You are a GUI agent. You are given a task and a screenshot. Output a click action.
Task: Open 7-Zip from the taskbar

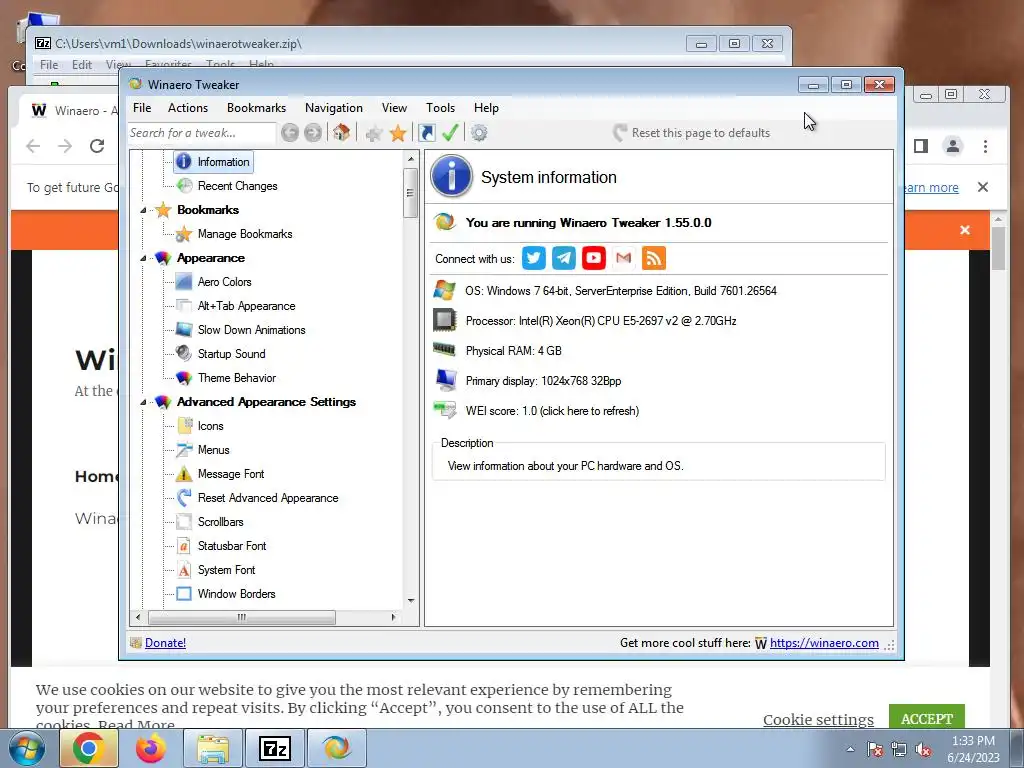274,748
